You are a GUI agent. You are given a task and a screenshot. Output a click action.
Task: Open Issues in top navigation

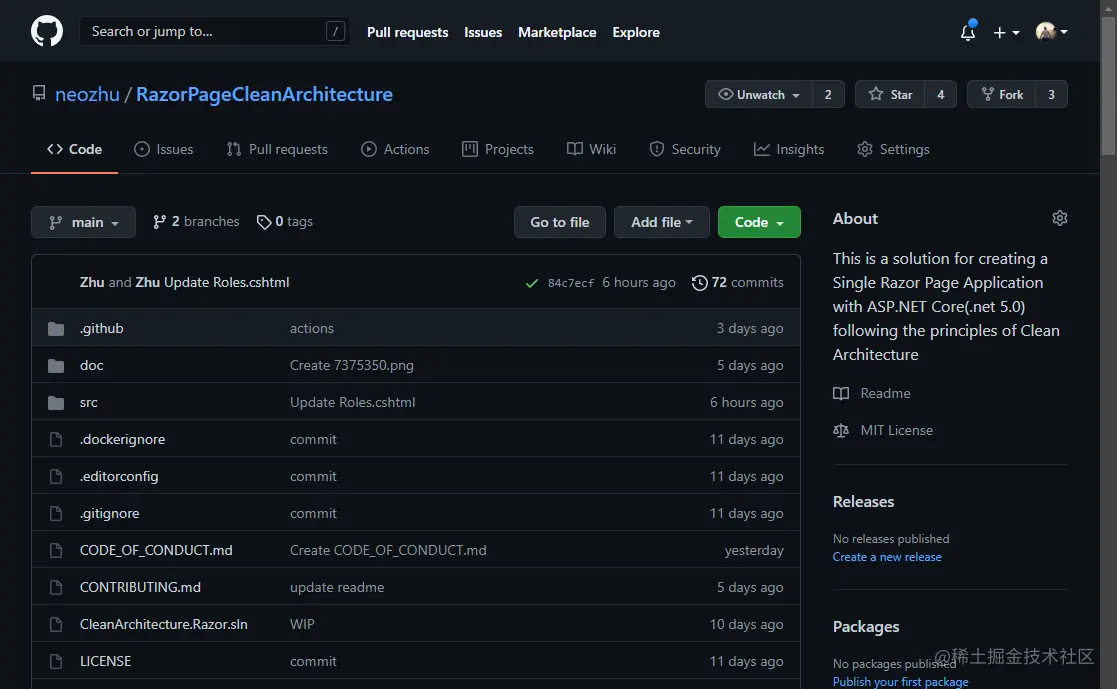coord(483,32)
